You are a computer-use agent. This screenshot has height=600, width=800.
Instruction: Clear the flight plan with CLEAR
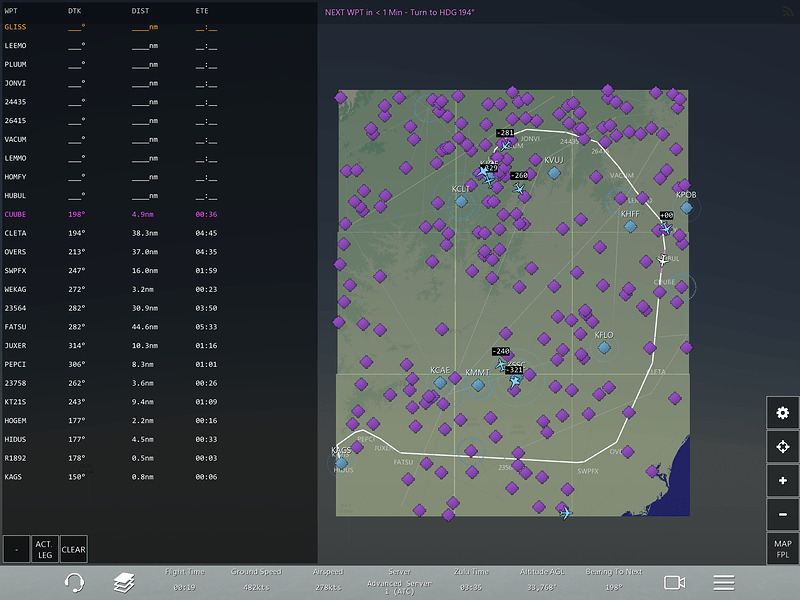(x=73, y=548)
